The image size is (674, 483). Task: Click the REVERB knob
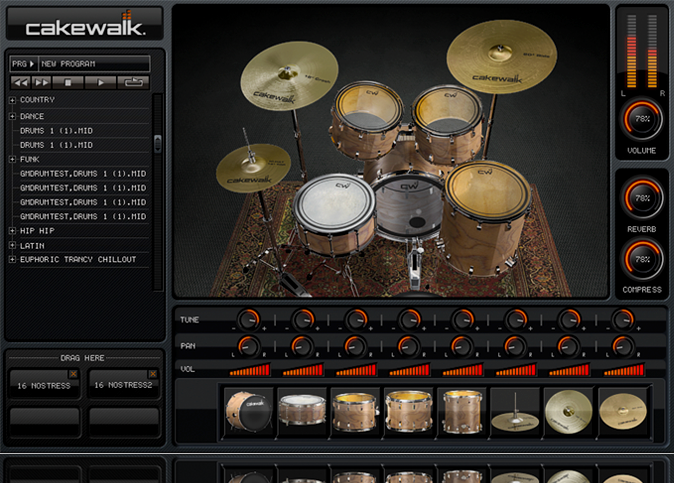point(642,198)
